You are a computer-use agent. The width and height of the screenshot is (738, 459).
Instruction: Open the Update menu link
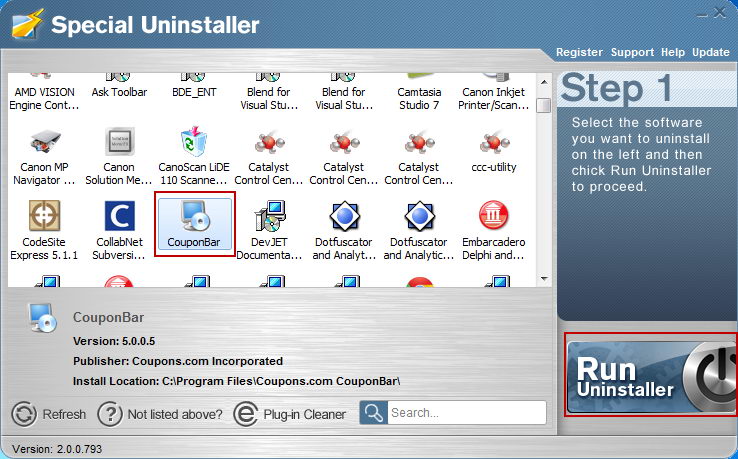click(711, 52)
